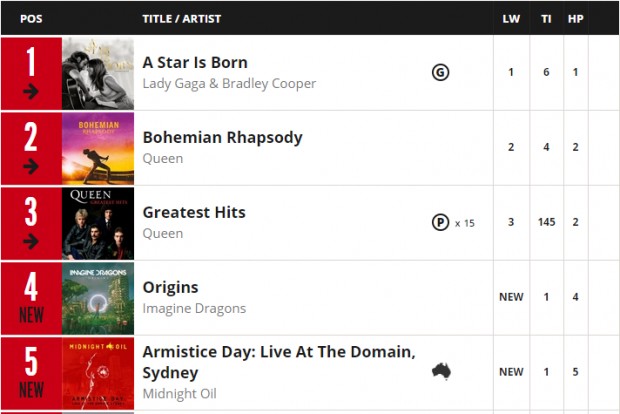Follow the Lady Gaga & Bradley Cooper link

pos(229,83)
